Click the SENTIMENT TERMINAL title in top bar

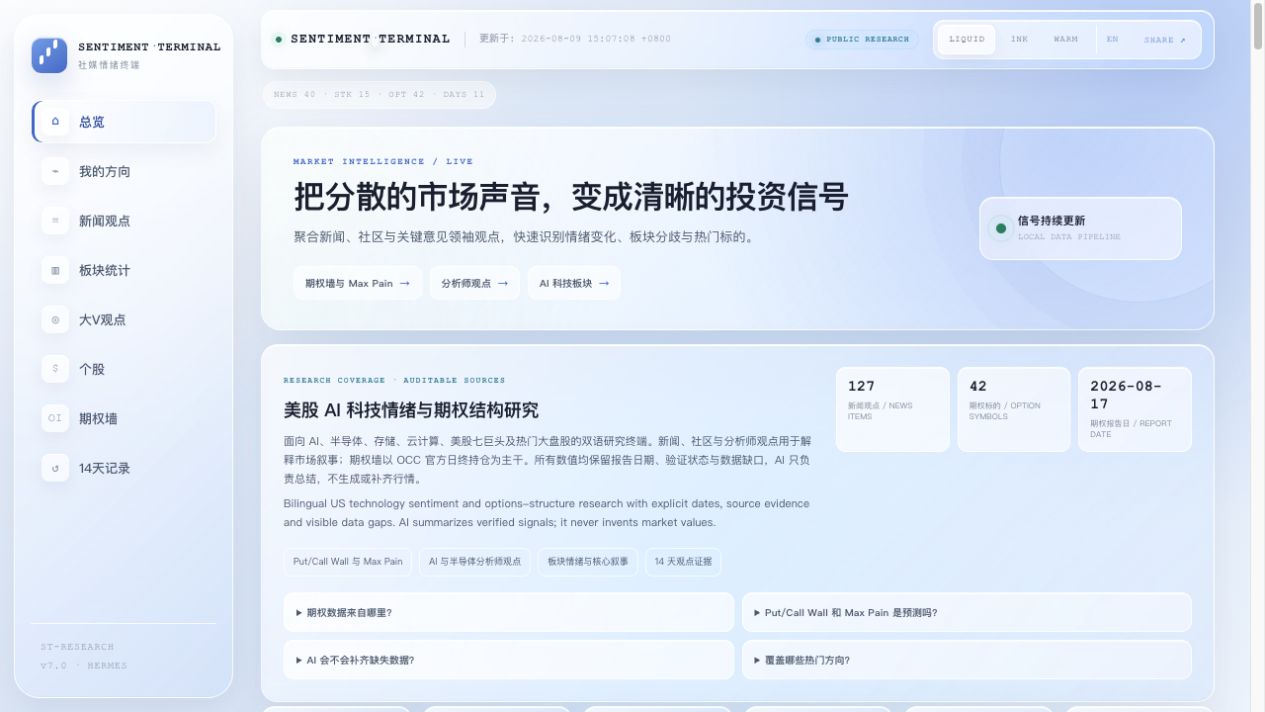pyautogui.click(x=370, y=39)
